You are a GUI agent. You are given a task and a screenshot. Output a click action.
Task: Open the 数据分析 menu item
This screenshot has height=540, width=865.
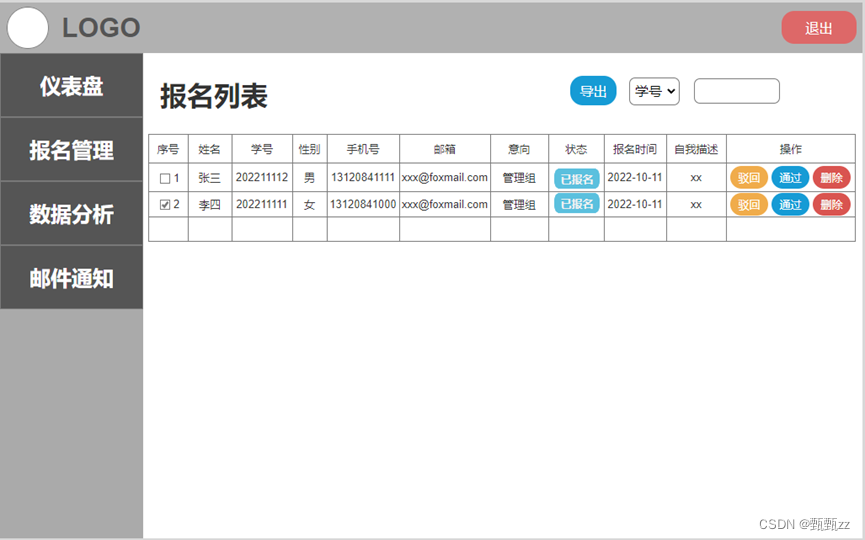(72, 213)
